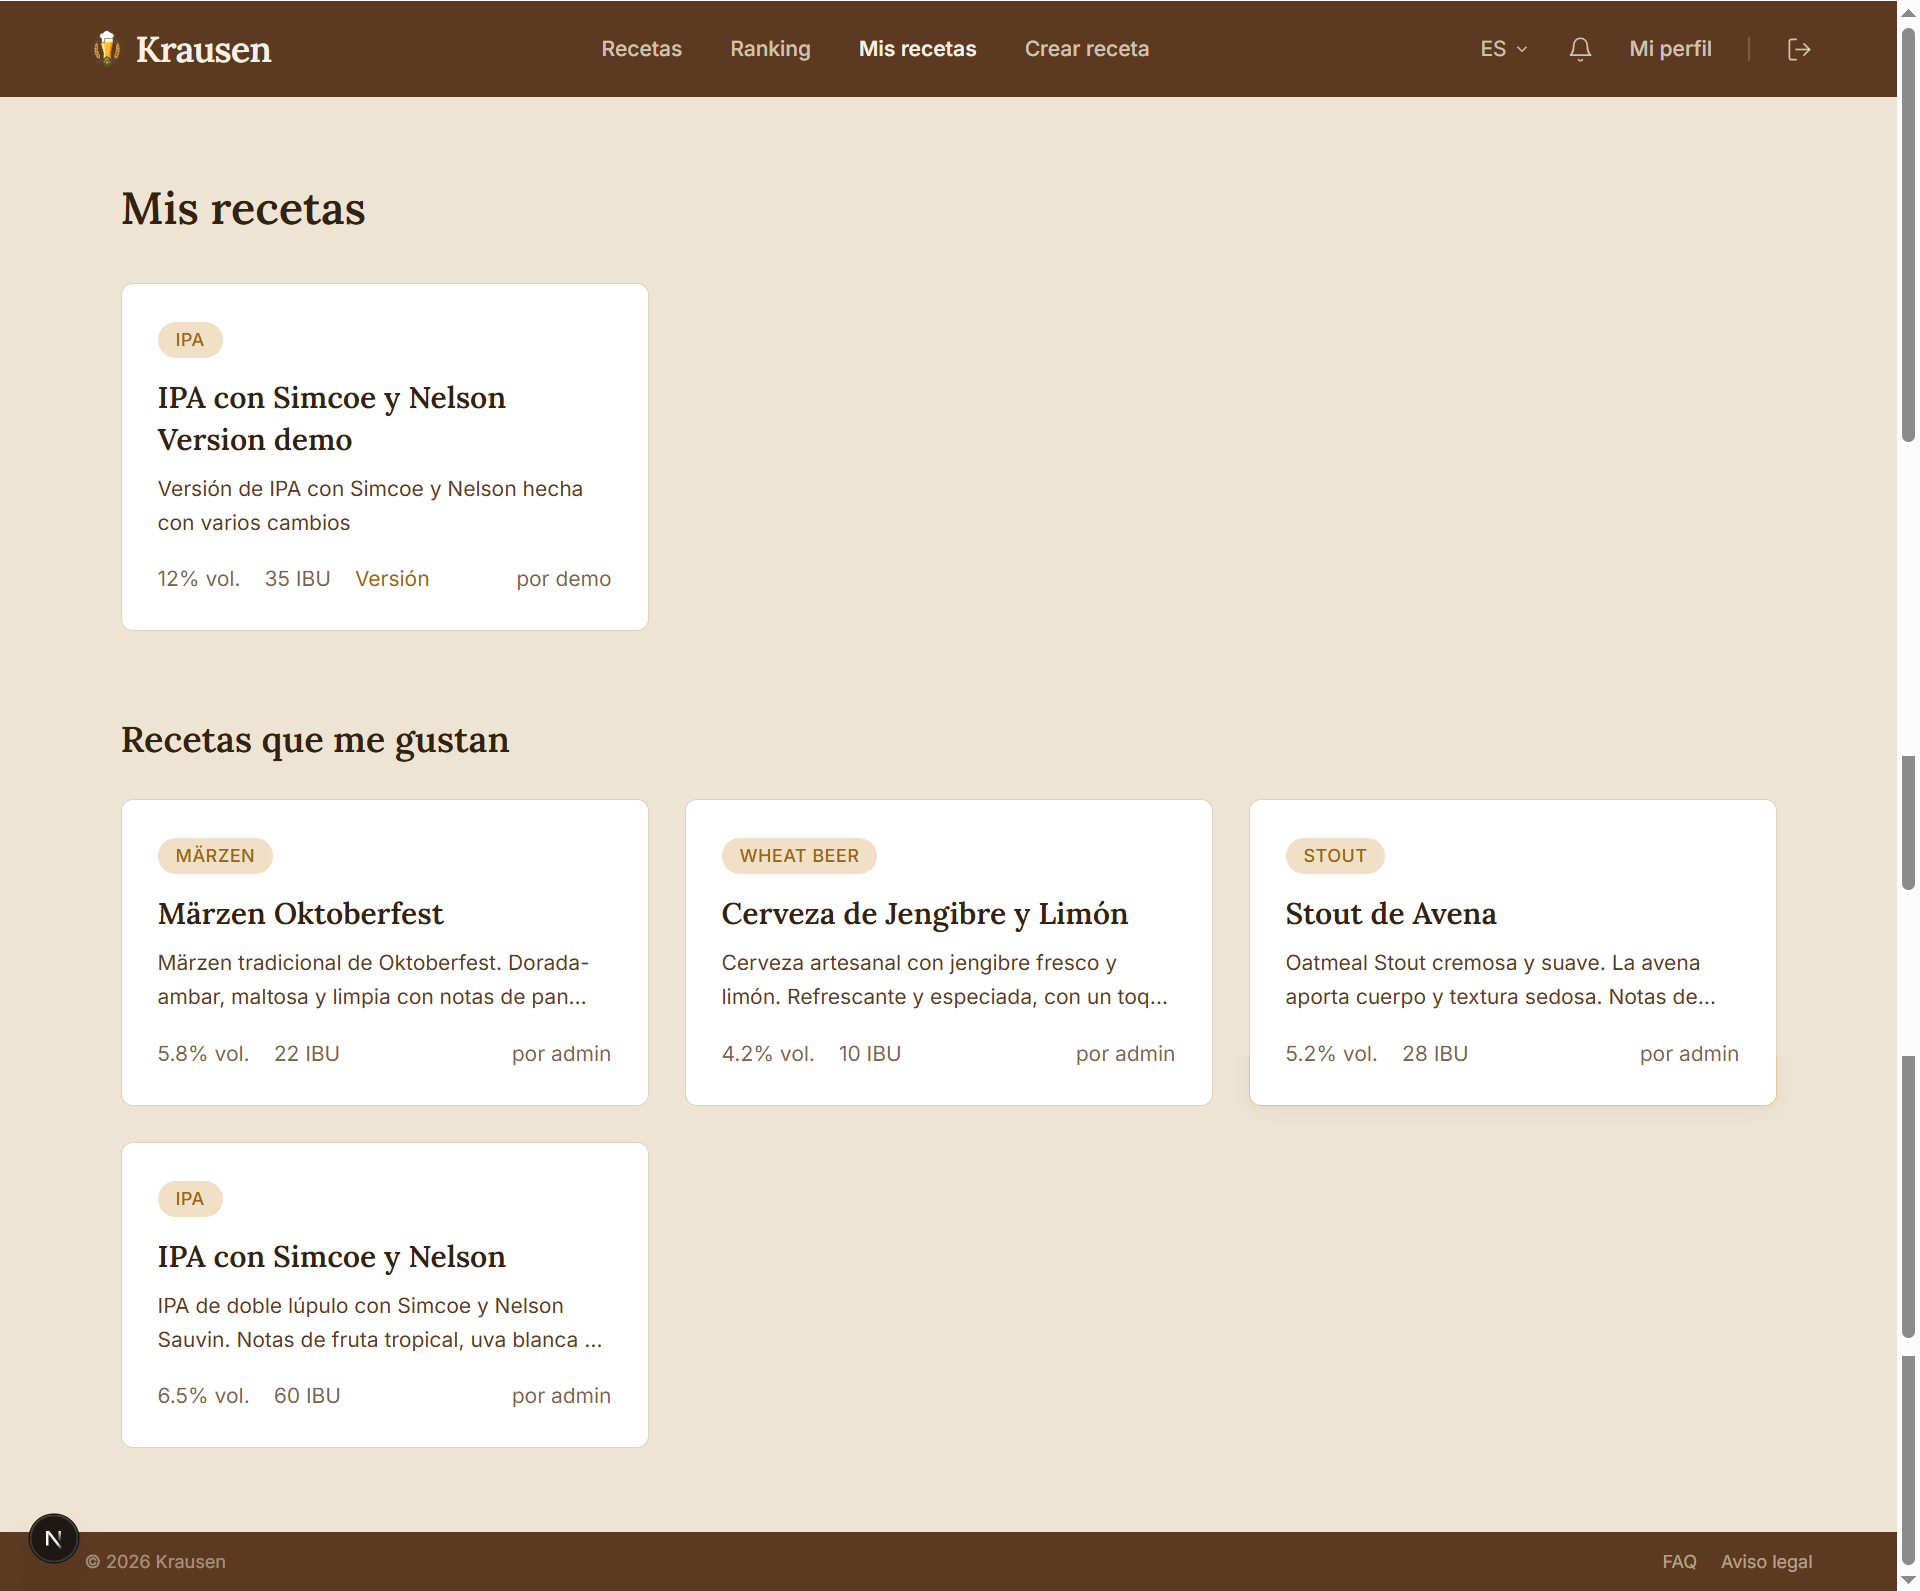Go to the Ranking page
Screen dimensions: 1920x1591
(770, 49)
